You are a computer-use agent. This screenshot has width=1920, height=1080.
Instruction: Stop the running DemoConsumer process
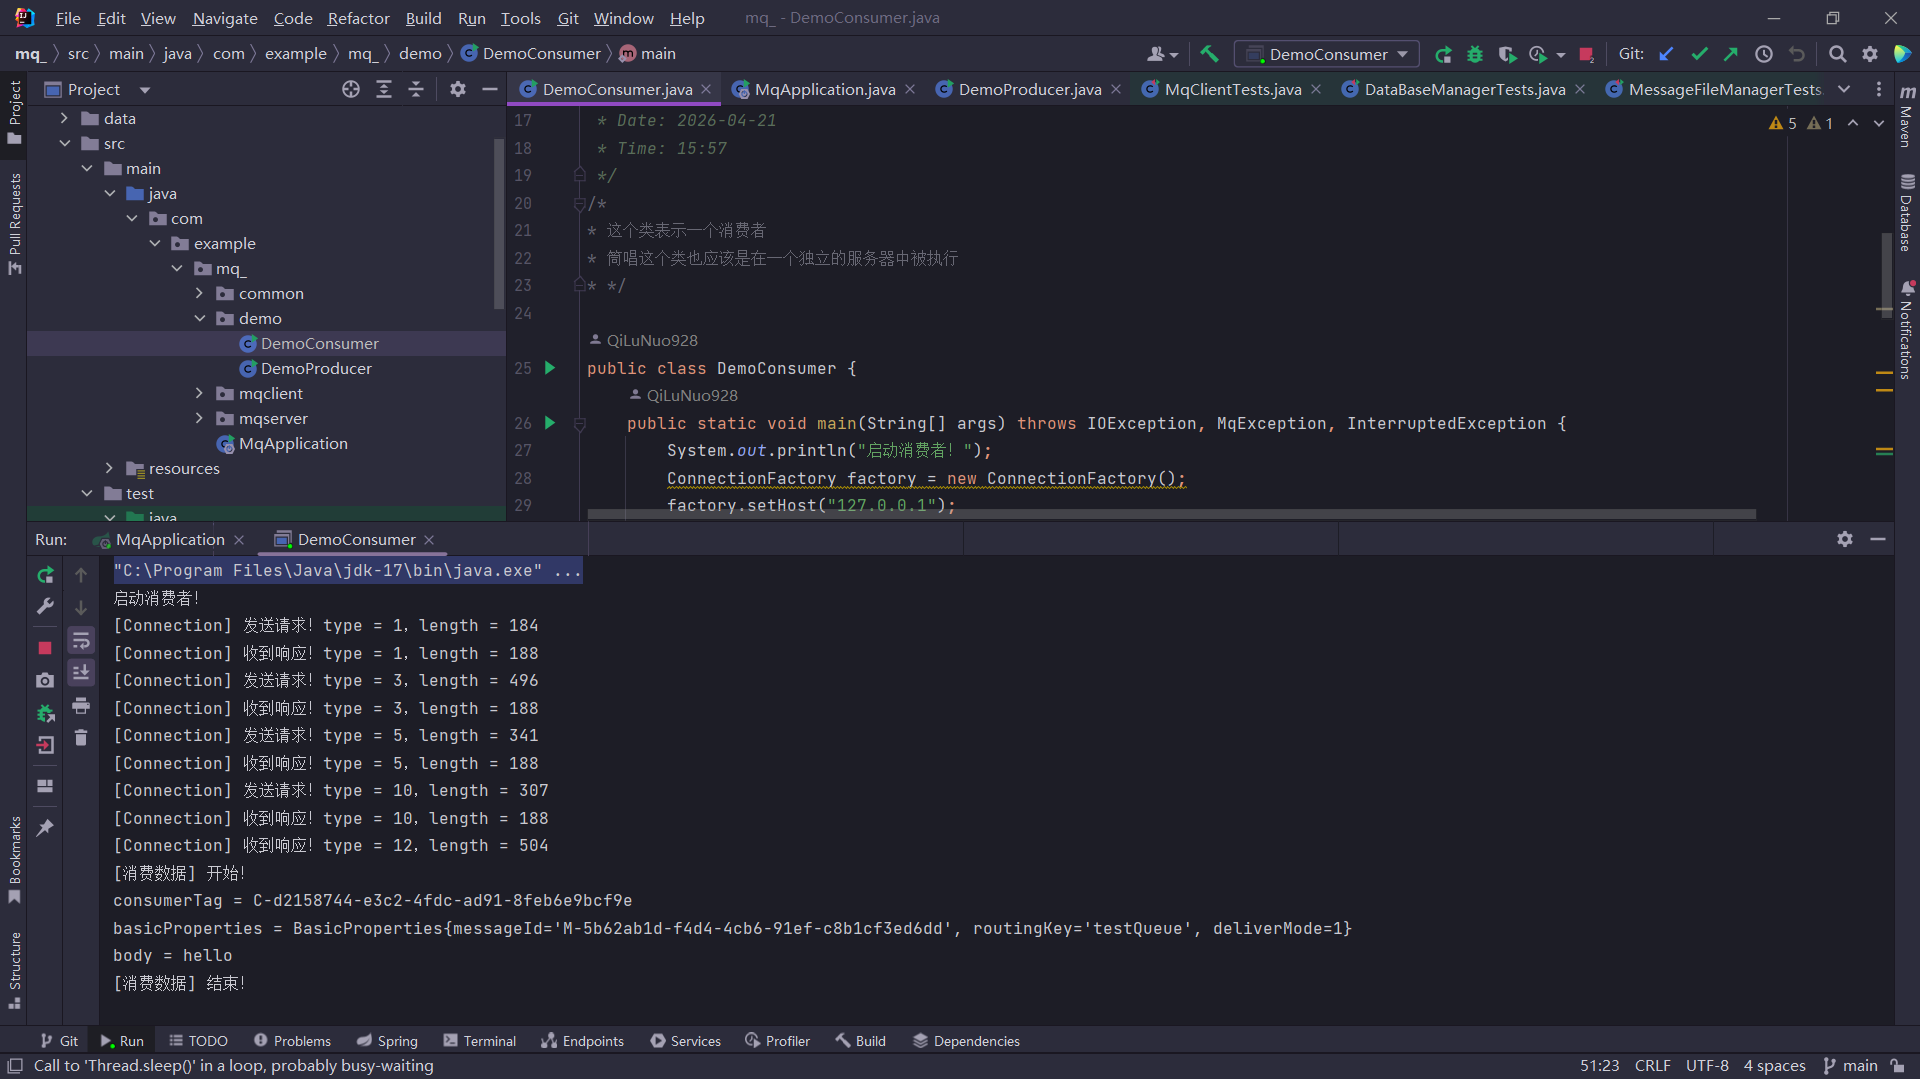(44, 648)
